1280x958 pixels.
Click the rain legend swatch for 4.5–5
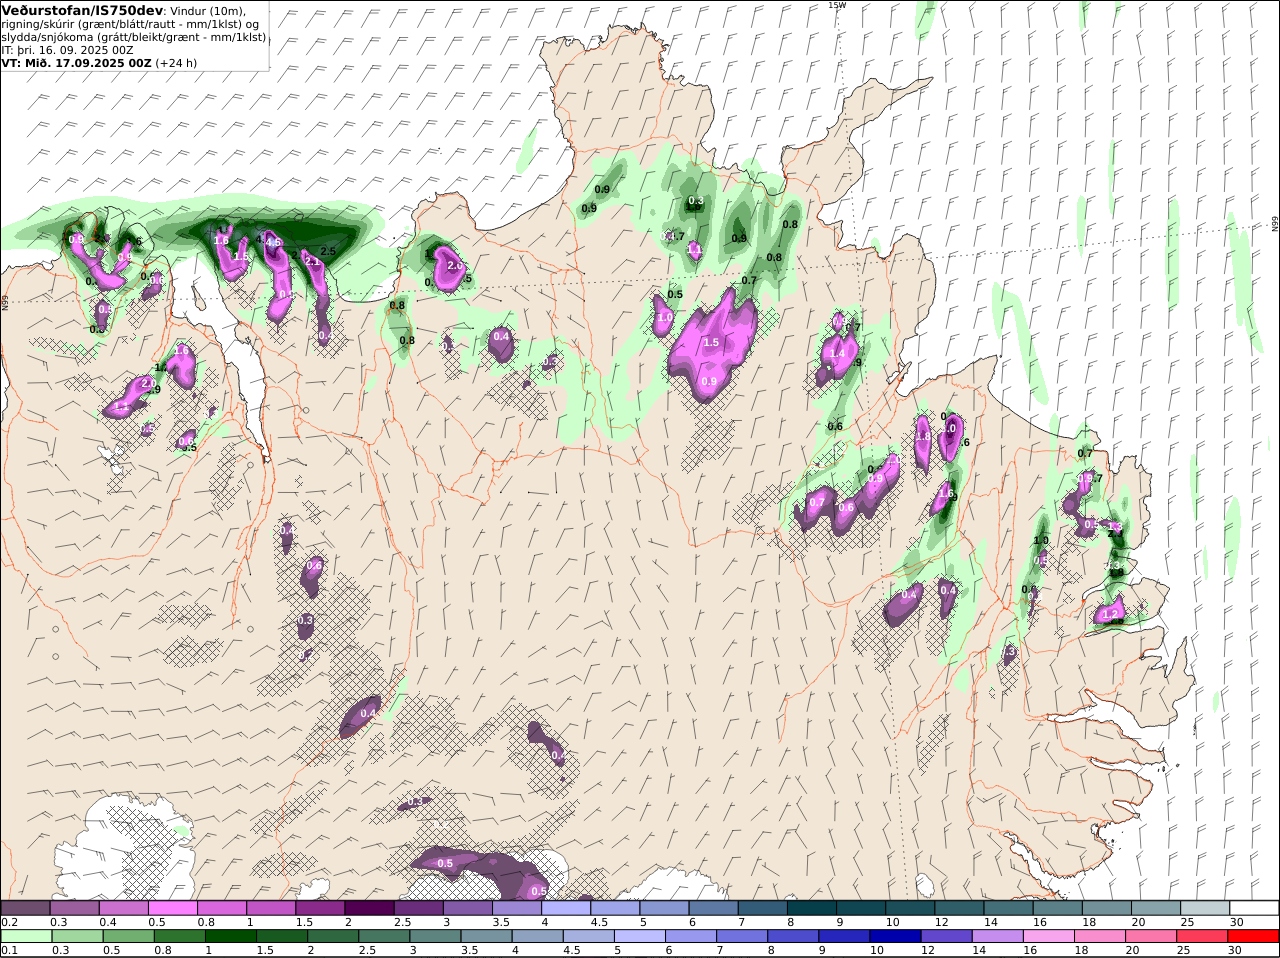click(589, 936)
